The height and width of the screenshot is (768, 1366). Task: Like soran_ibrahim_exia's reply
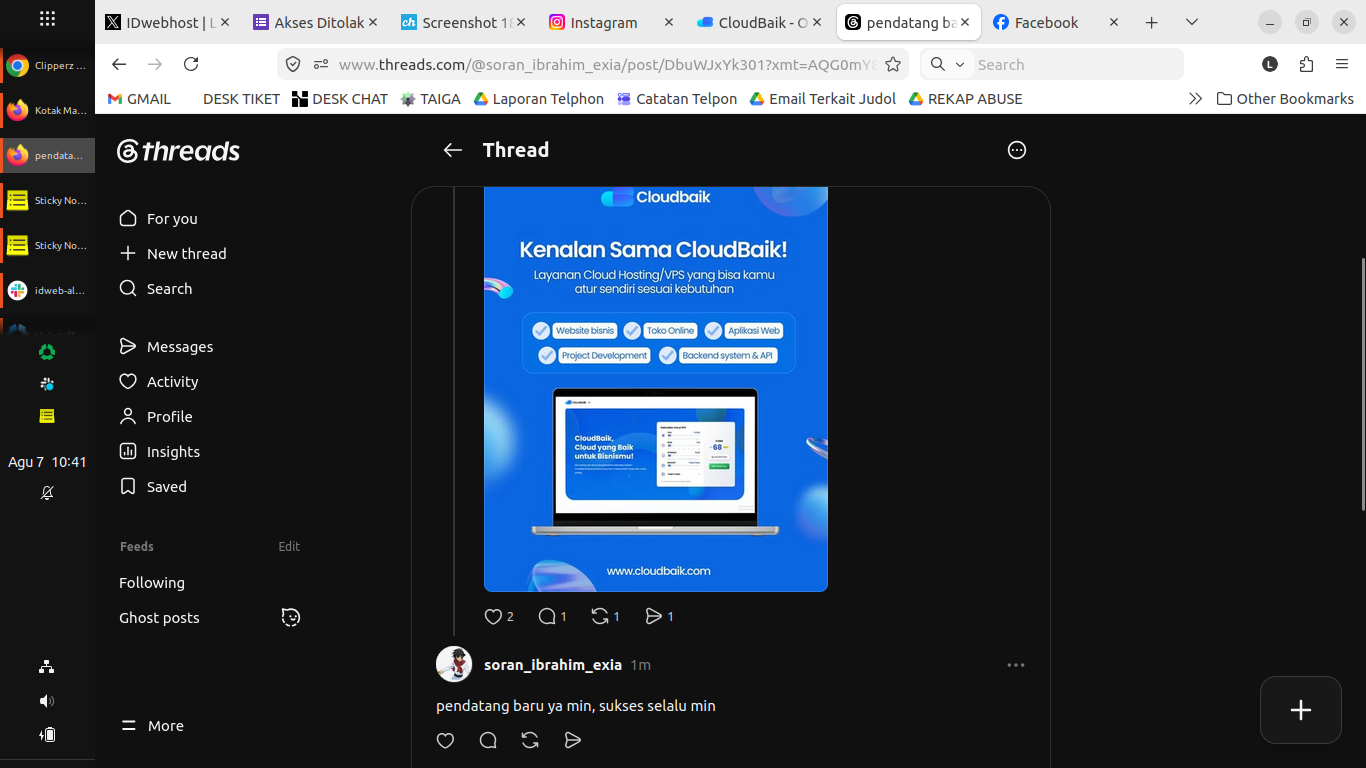point(446,741)
